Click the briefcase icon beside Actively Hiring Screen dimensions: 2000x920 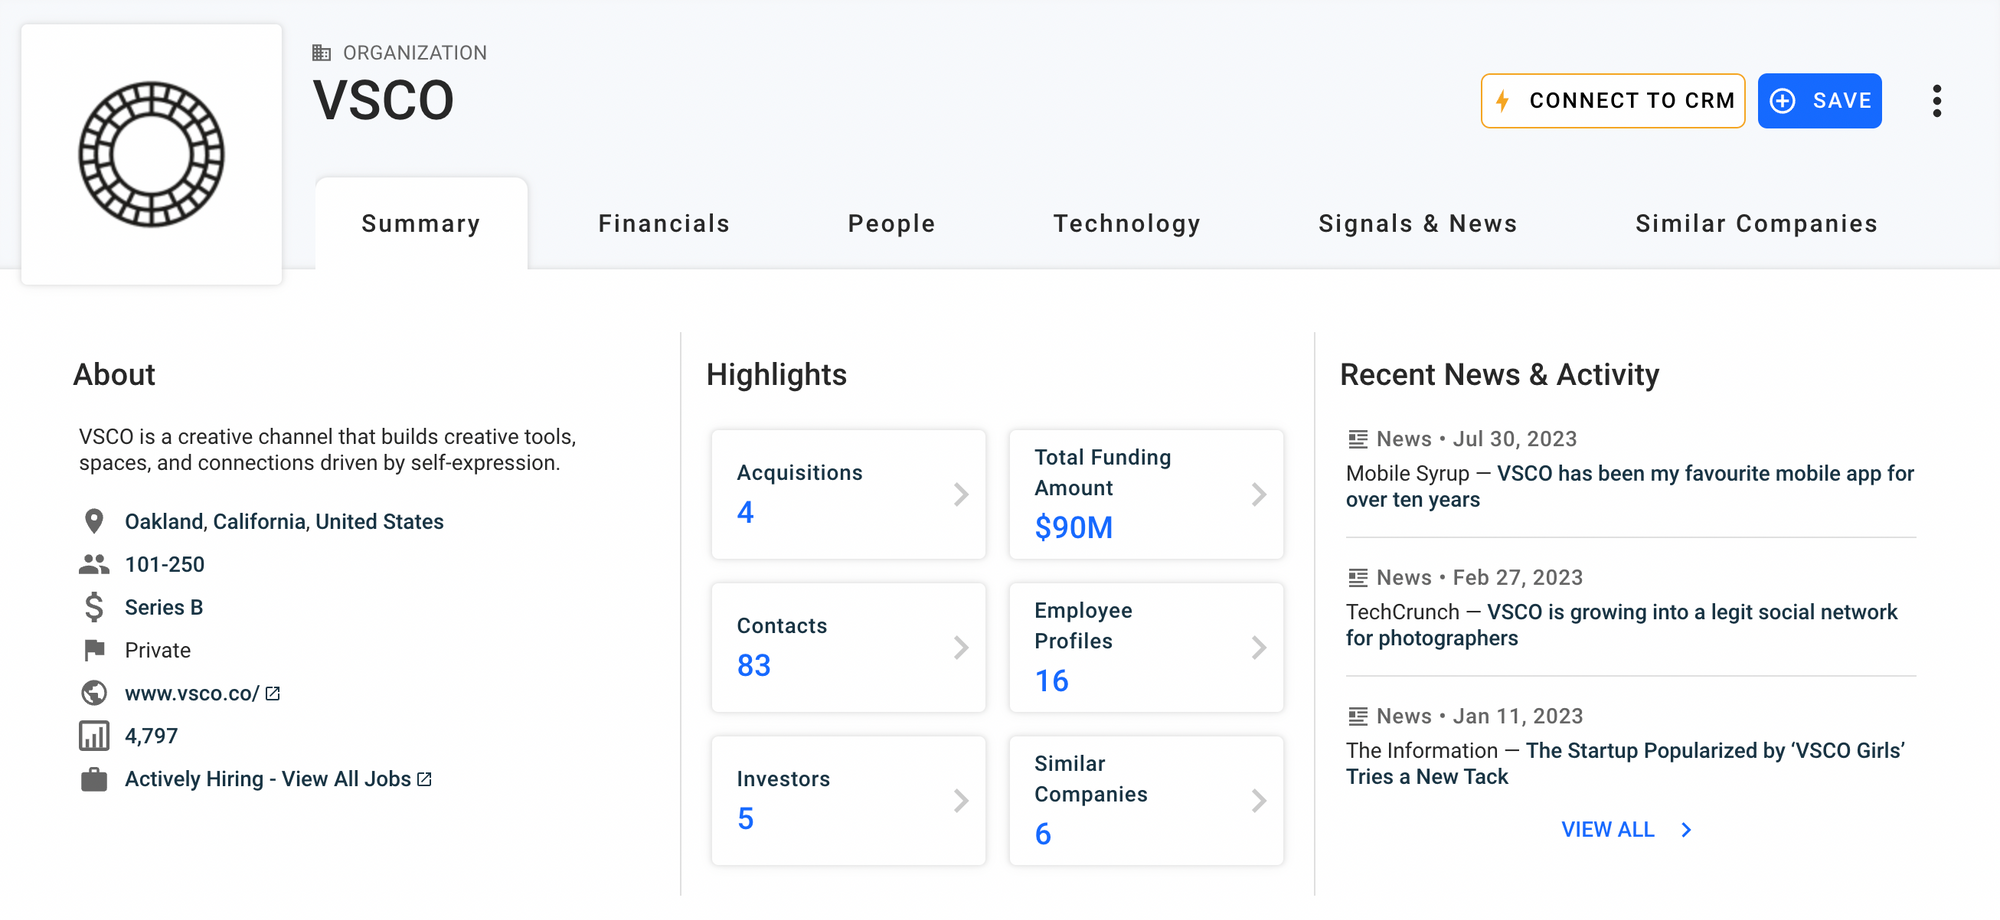(94, 779)
